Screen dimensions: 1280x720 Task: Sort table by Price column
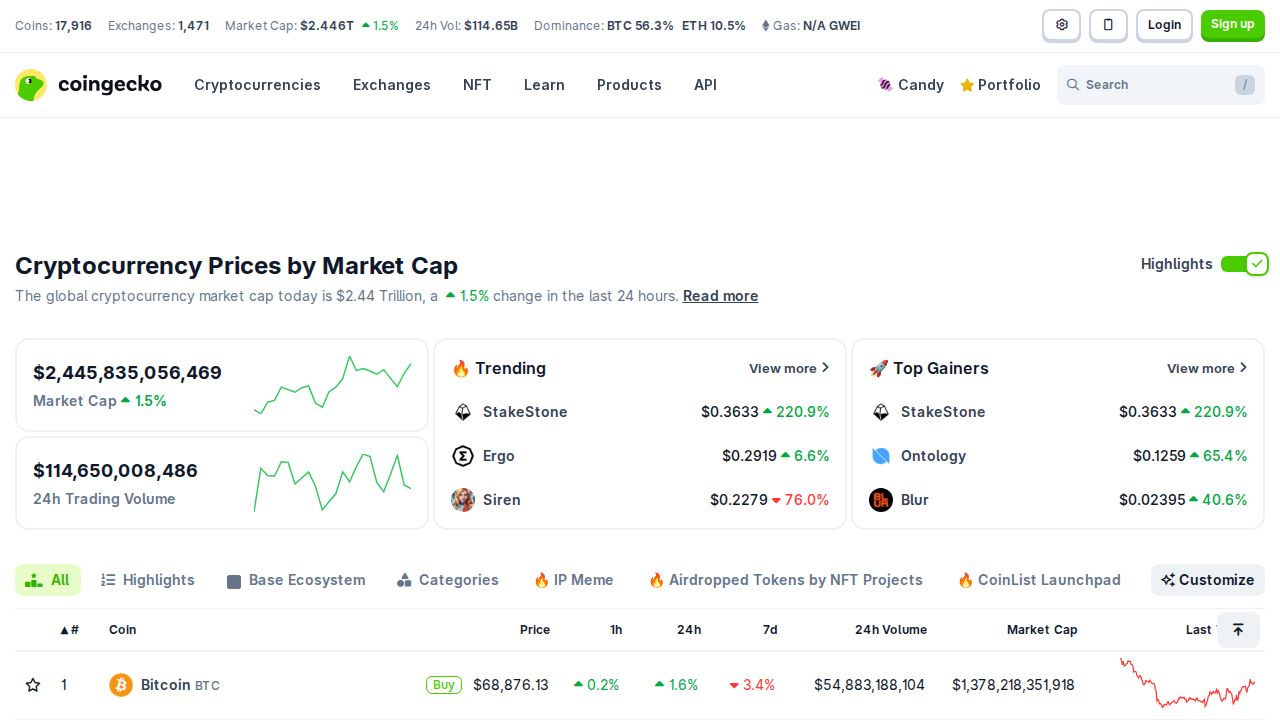[x=535, y=630]
